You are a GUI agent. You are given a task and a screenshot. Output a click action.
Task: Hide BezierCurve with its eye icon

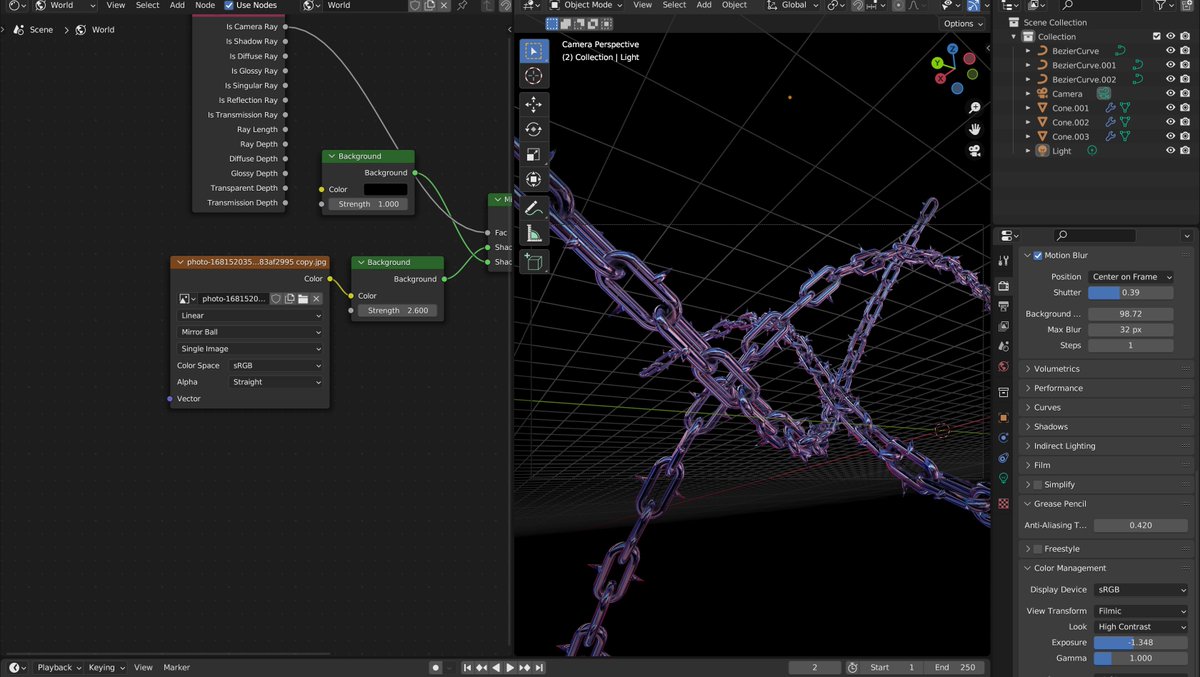[x=1170, y=51]
